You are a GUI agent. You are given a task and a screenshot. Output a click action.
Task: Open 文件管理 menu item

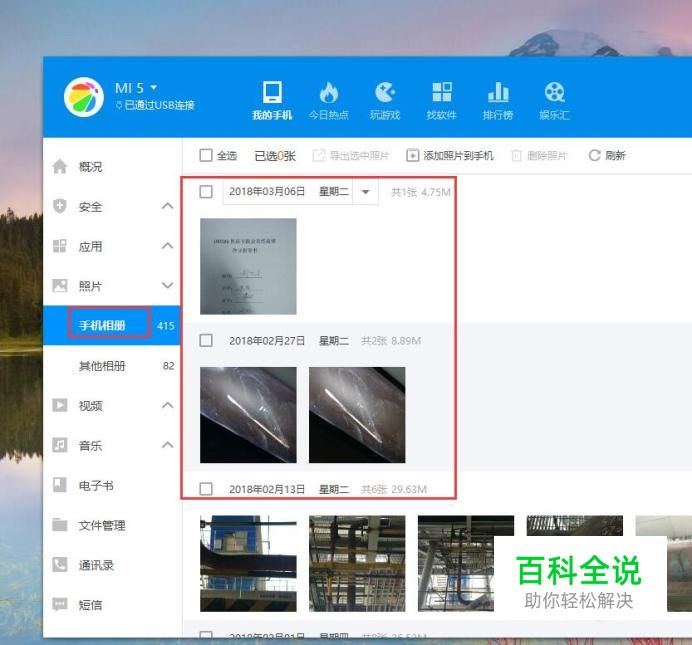click(x=102, y=525)
